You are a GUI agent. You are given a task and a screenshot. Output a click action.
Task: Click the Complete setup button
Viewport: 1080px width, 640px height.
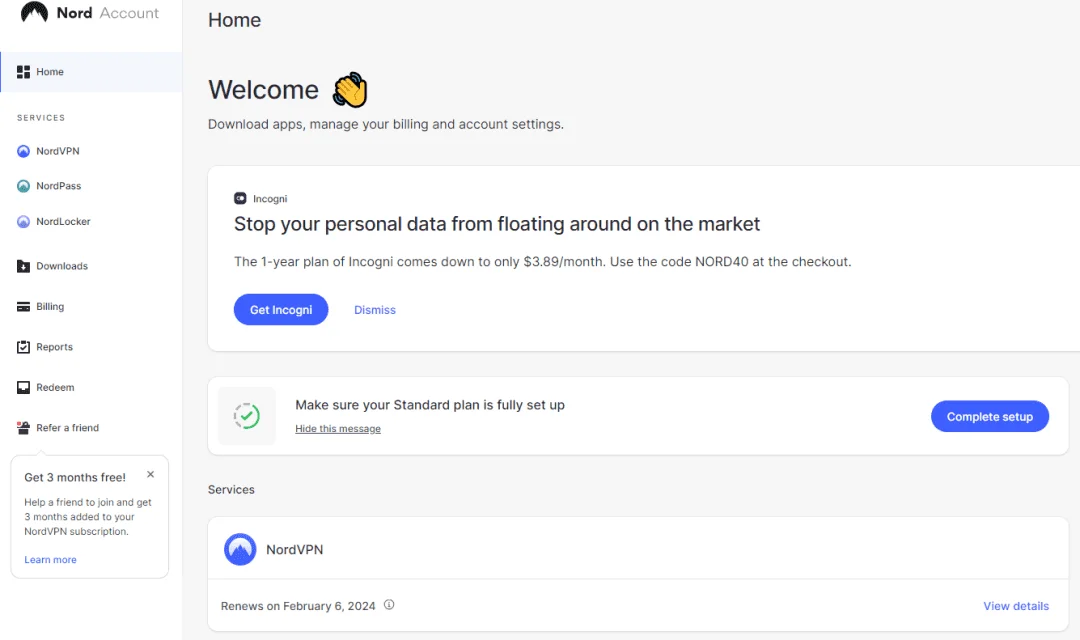click(x=990, y=416)
